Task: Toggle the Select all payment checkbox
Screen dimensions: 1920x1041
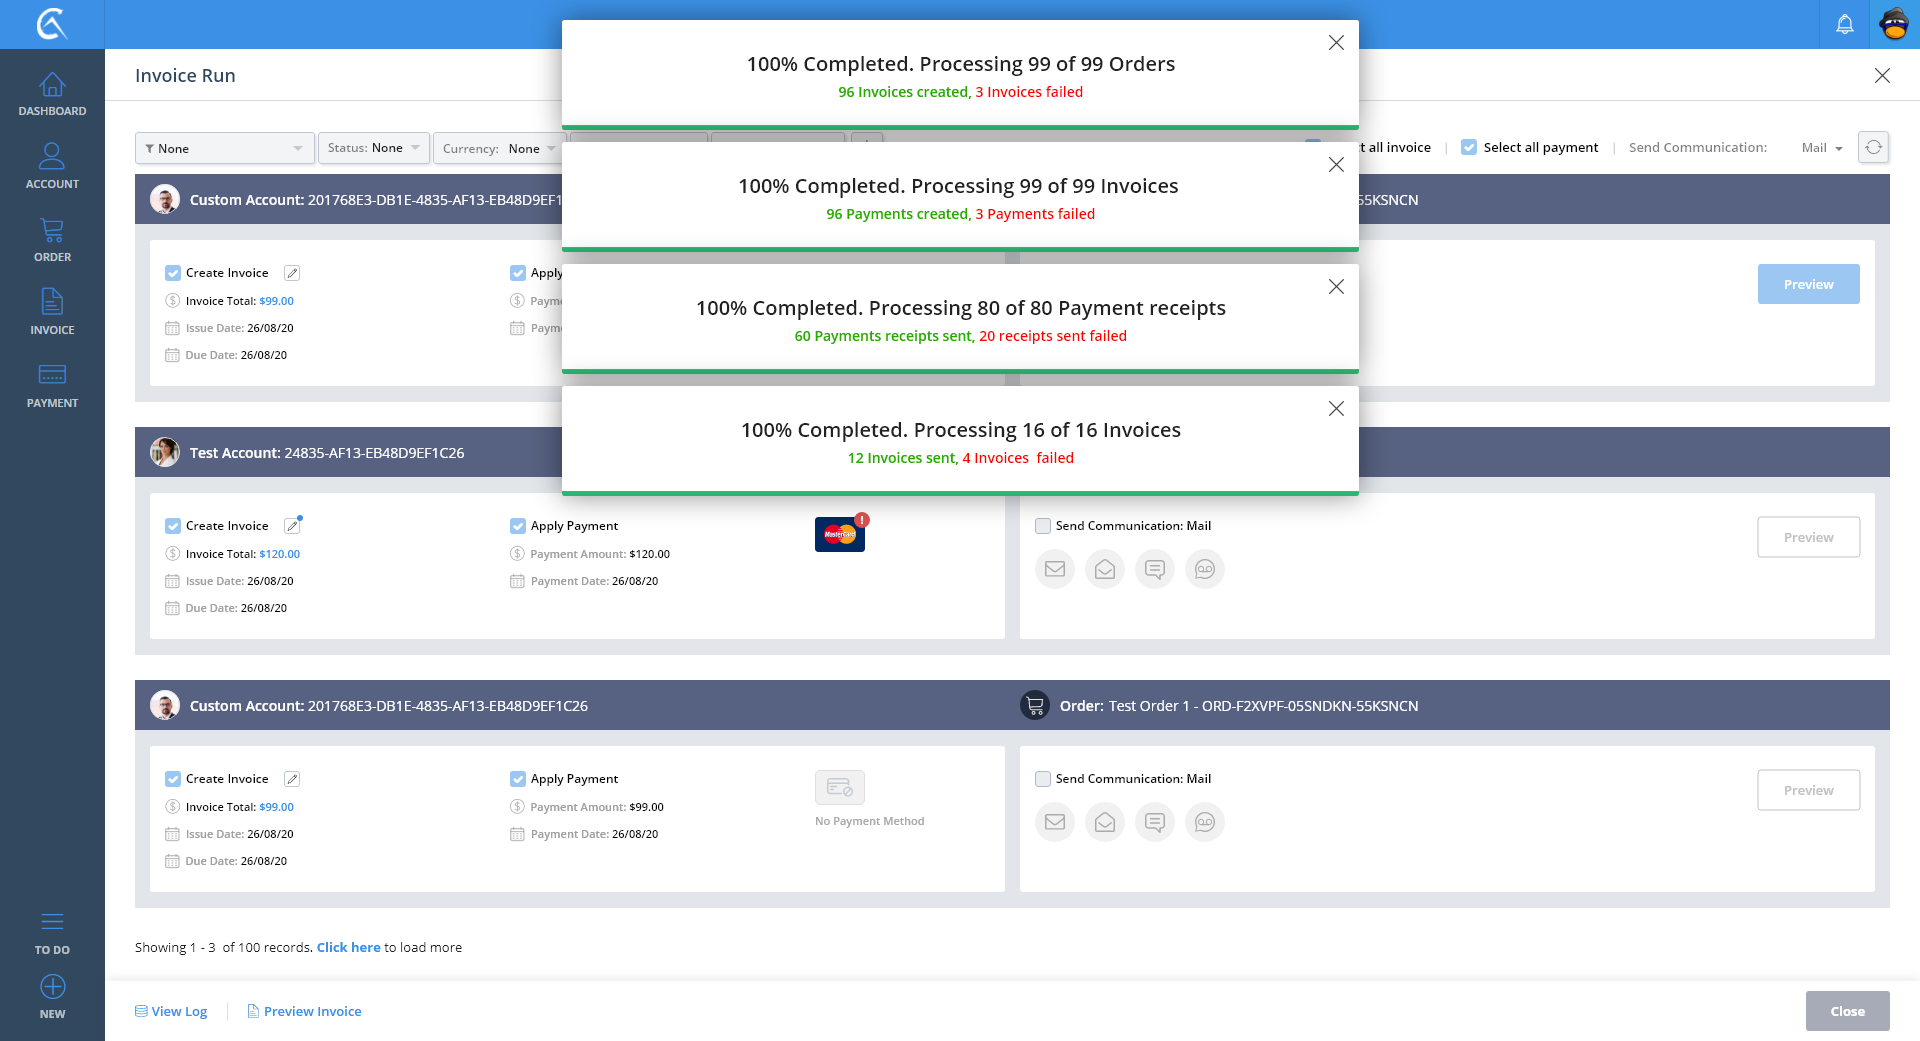Action: tap(1469, 147)
